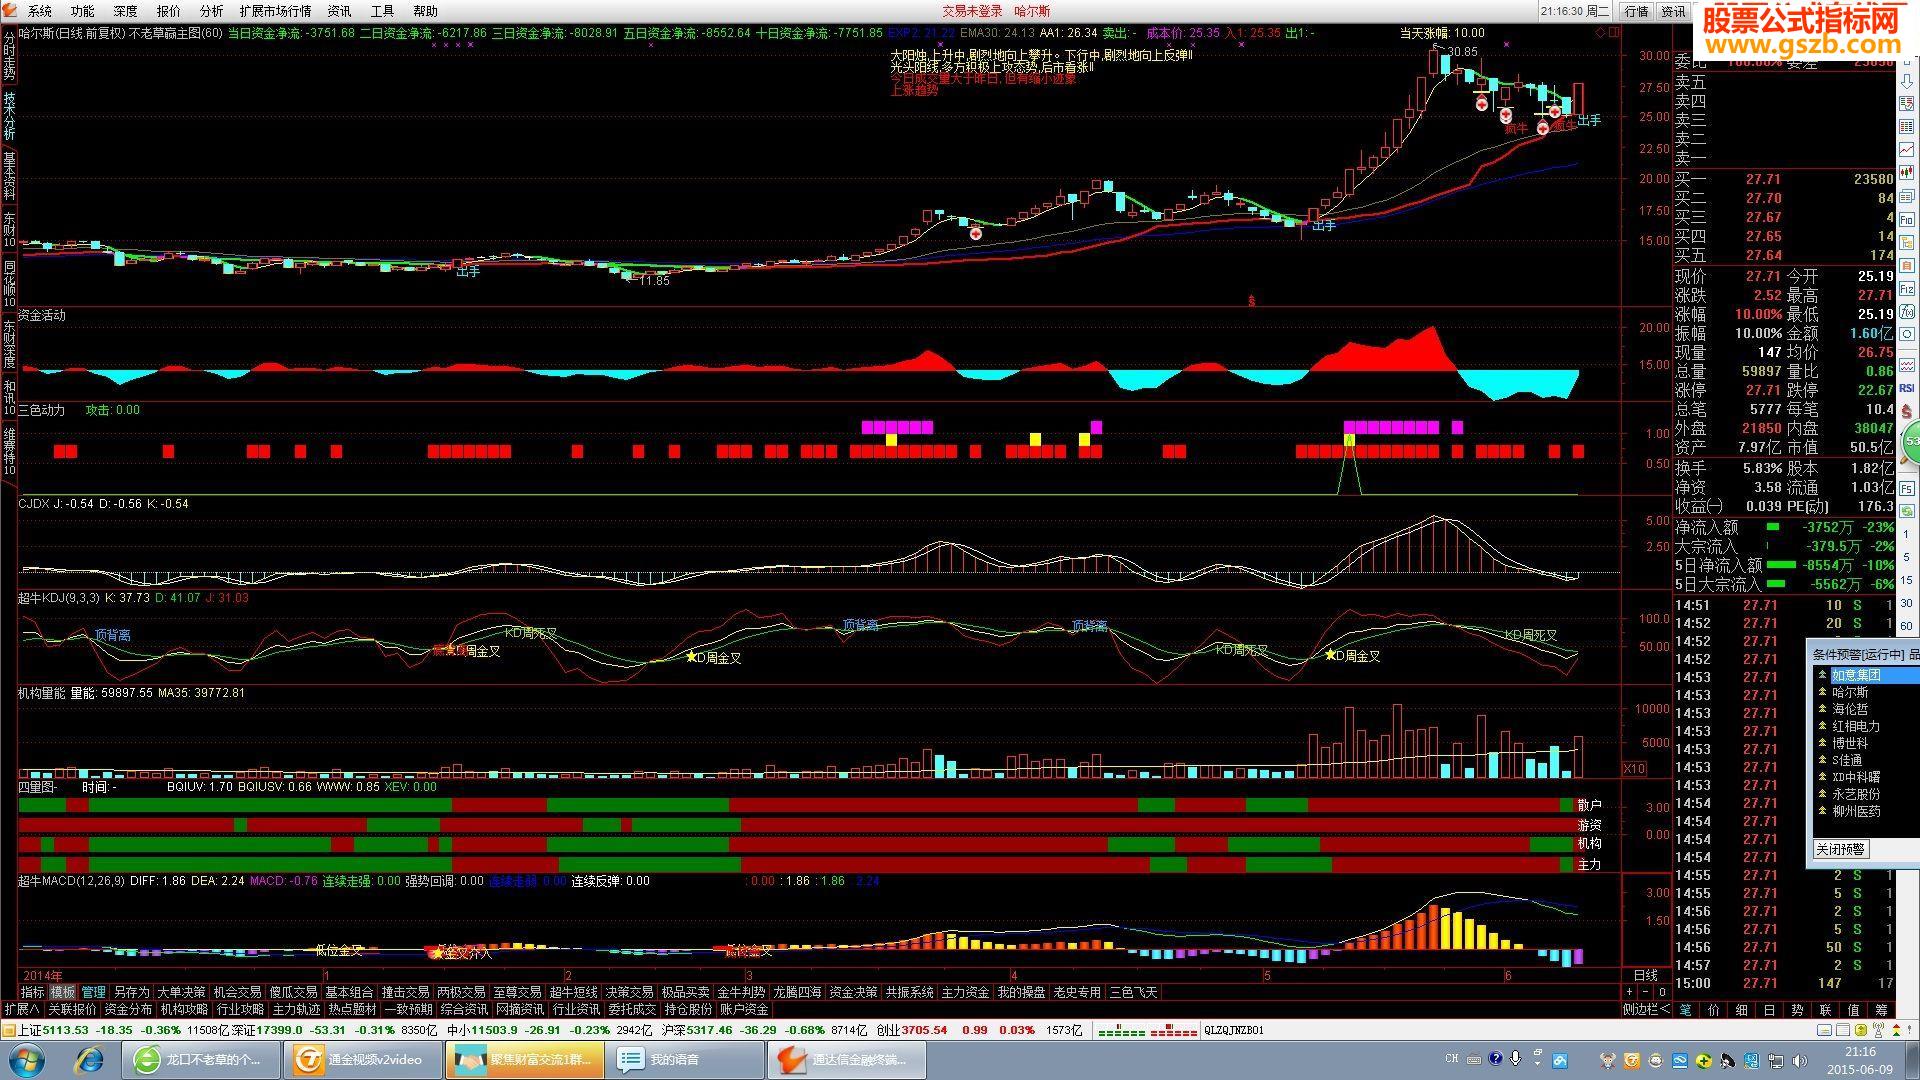This screenshot has height=1080, width=1920.
Task: Click the 行情 button at top right
Action: point(1636,11)
